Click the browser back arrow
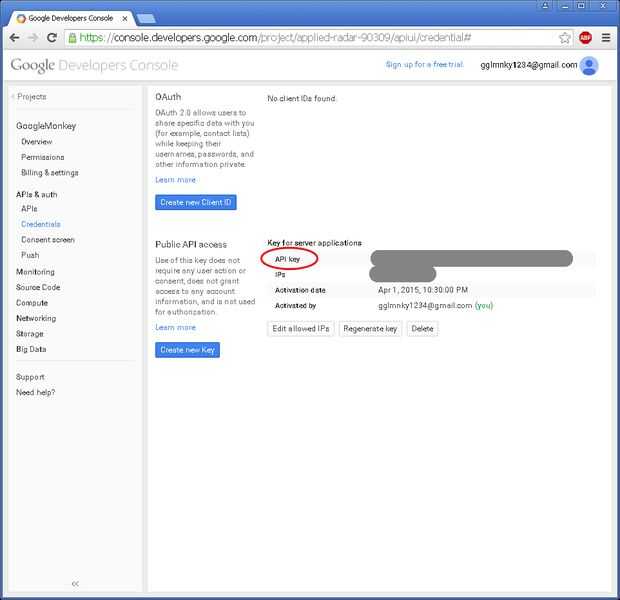This screenshot has height=600, width=620. pos(15,38)
